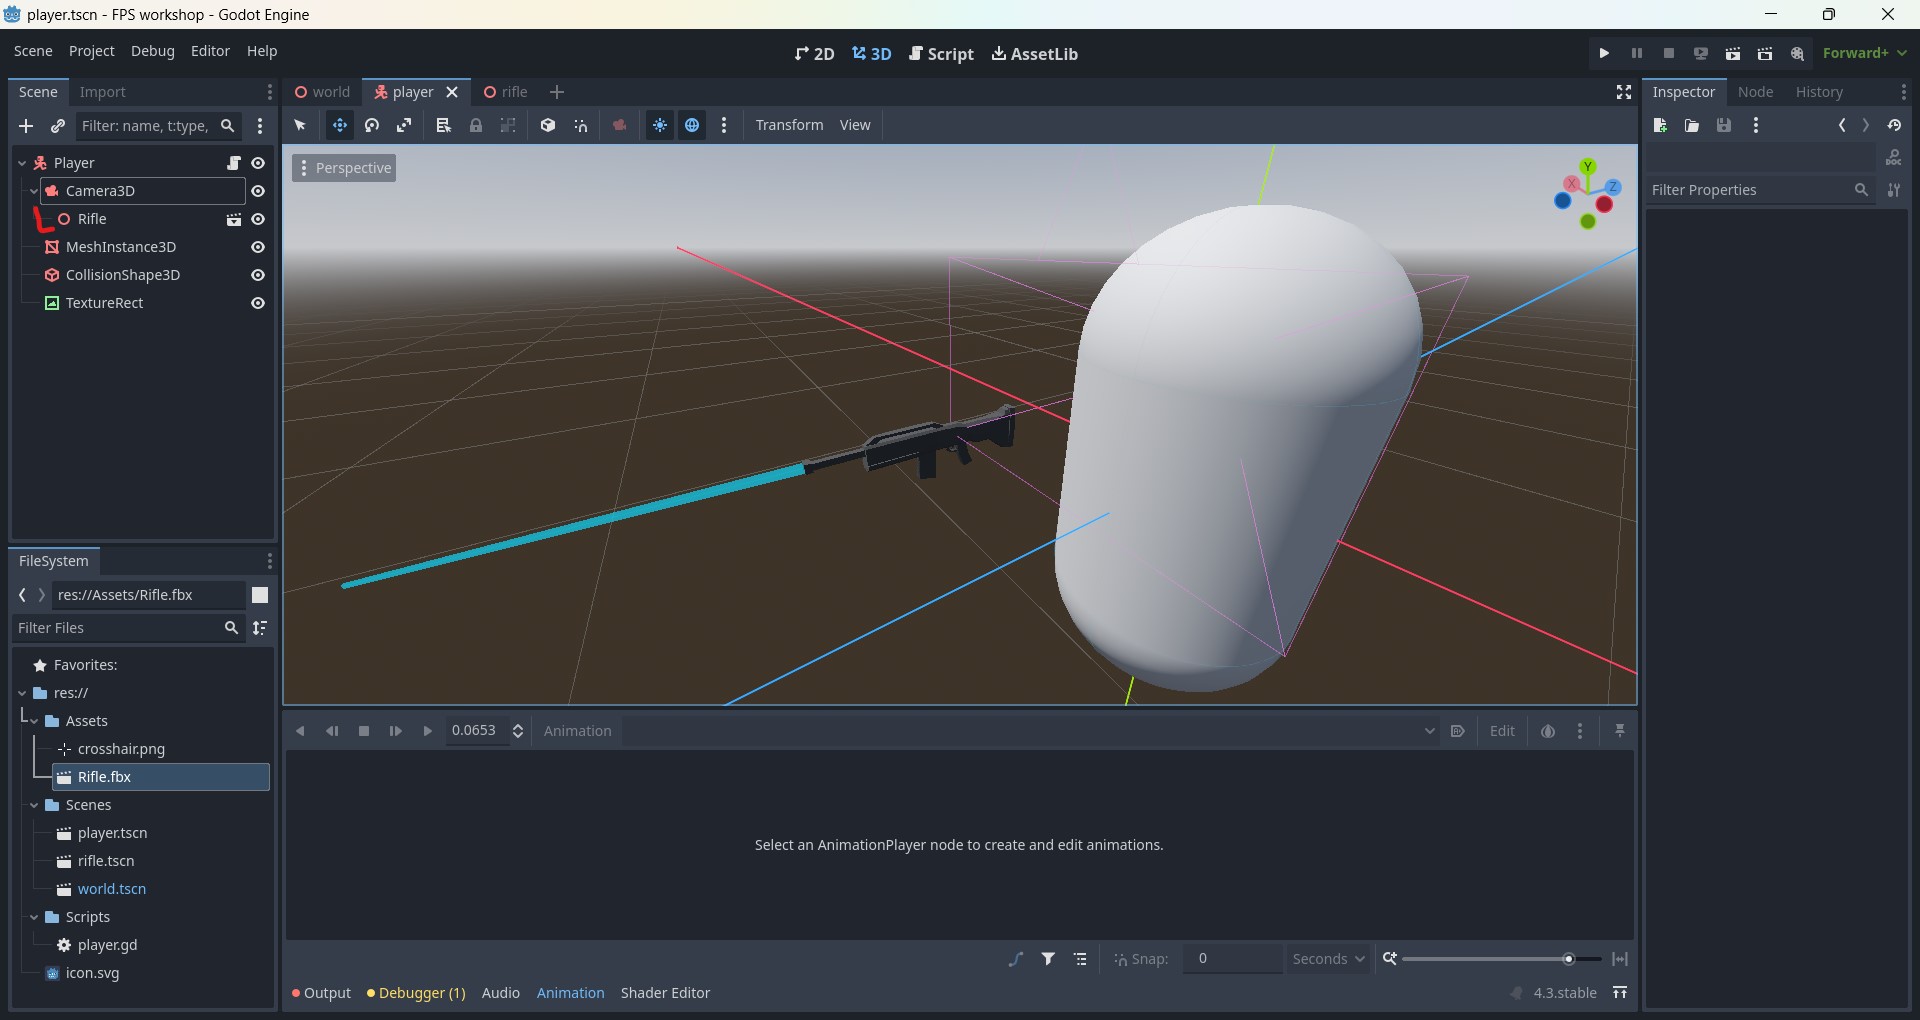The image size is (1920, 1020).
Task: Click the Move Mode tool
Action: coord(340,125)
